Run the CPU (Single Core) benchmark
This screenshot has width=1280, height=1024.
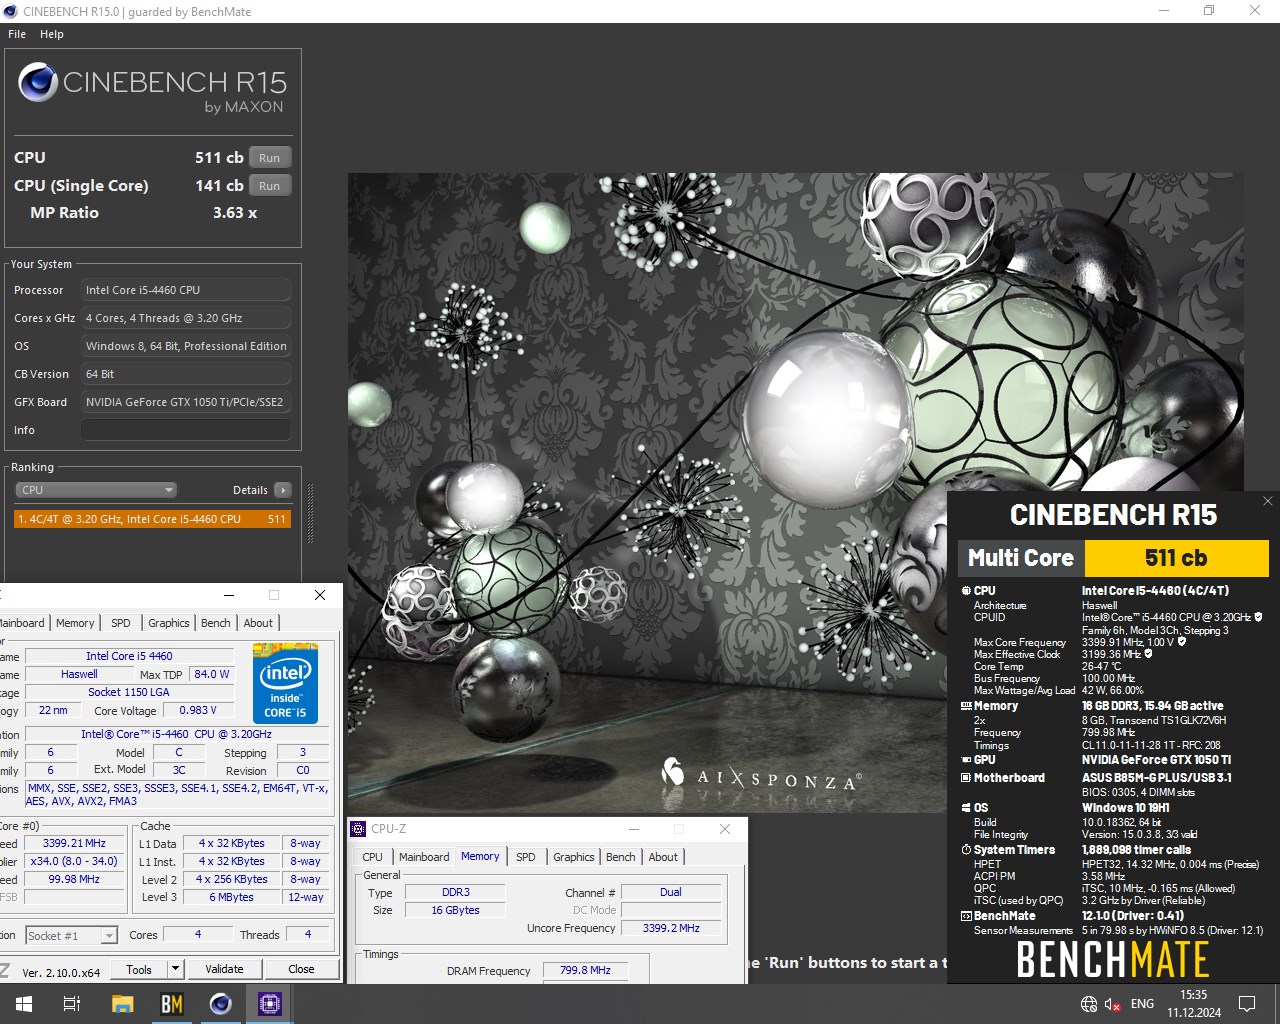270,186
